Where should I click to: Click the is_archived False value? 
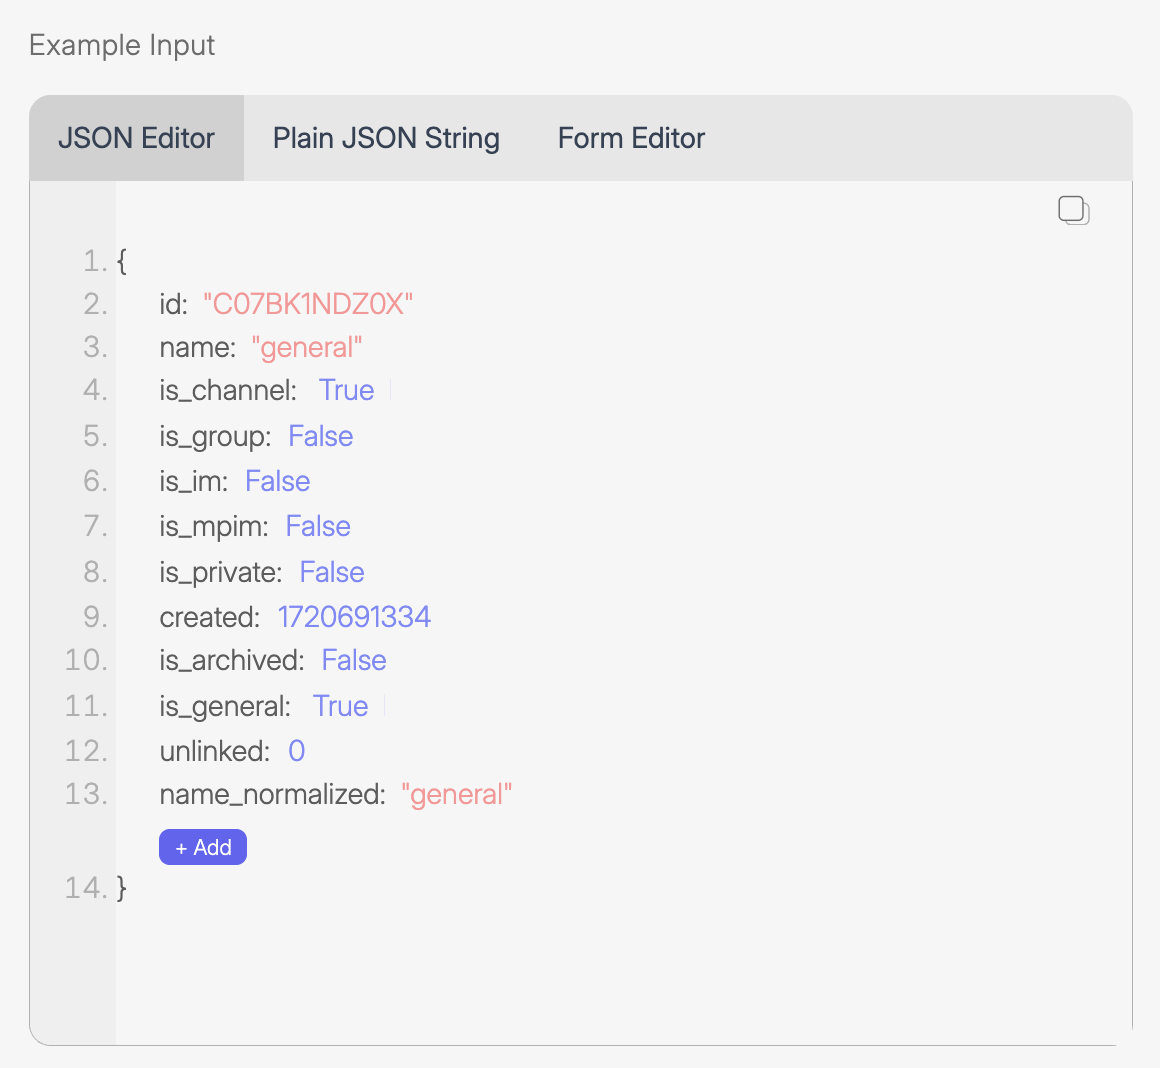pyautogui.click(x=354, y=660)
